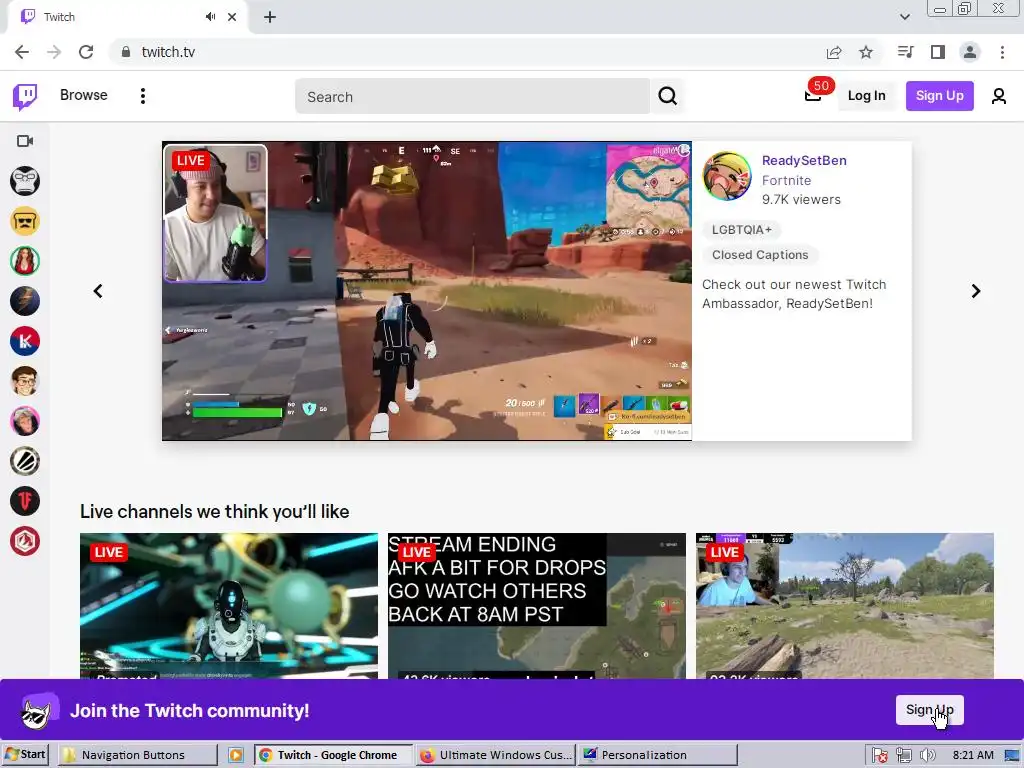Open the yellow mustache avatar channel

25,221
